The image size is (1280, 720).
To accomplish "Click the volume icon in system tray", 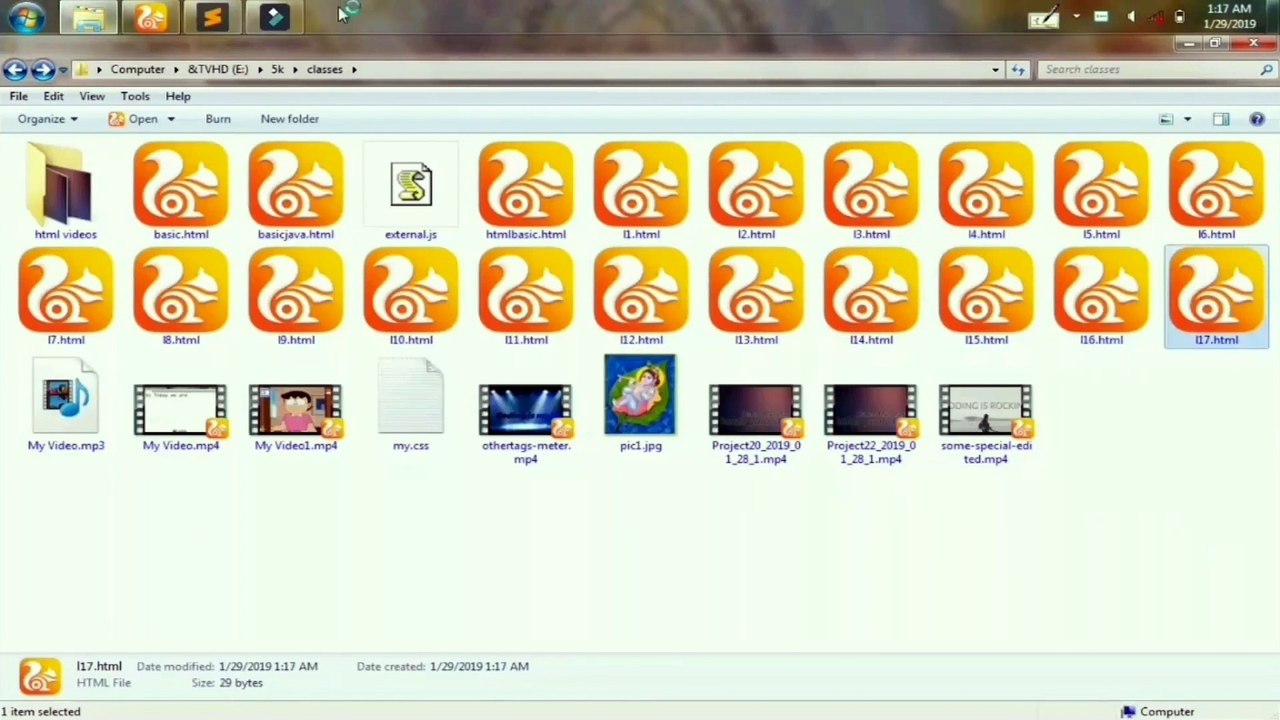I will click(x=1130, y=17).
